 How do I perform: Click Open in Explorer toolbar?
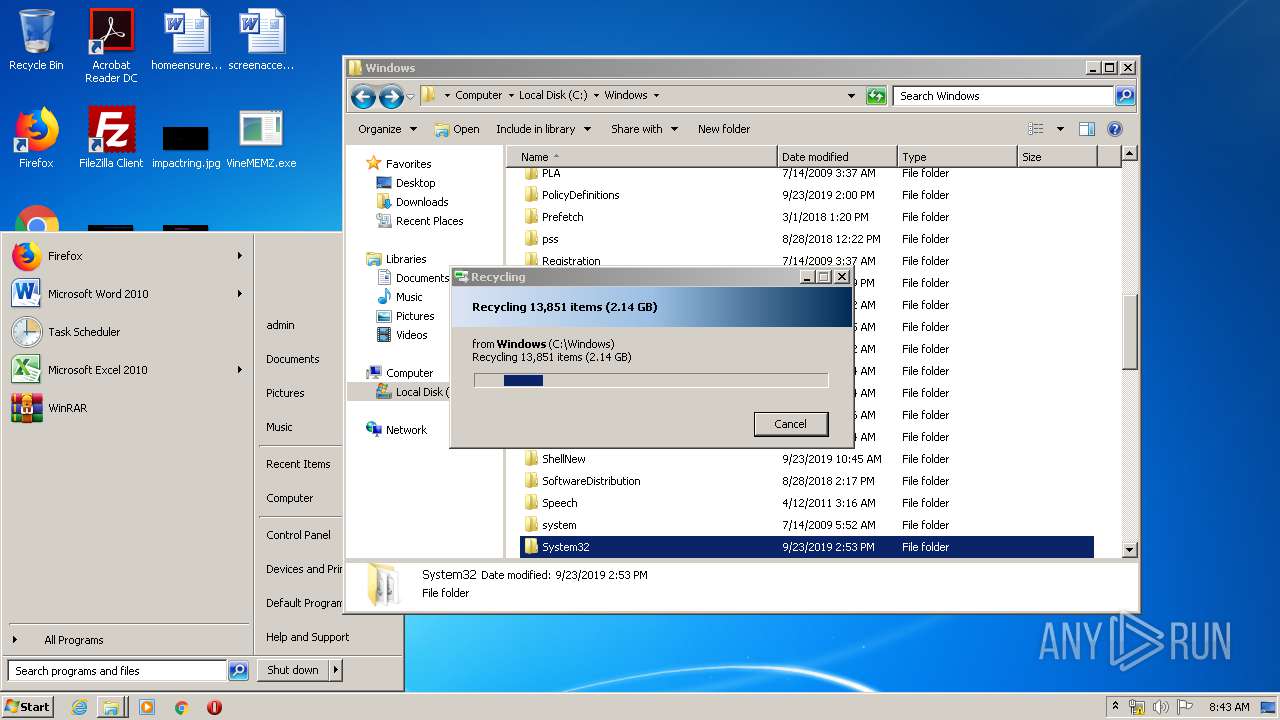457,129
